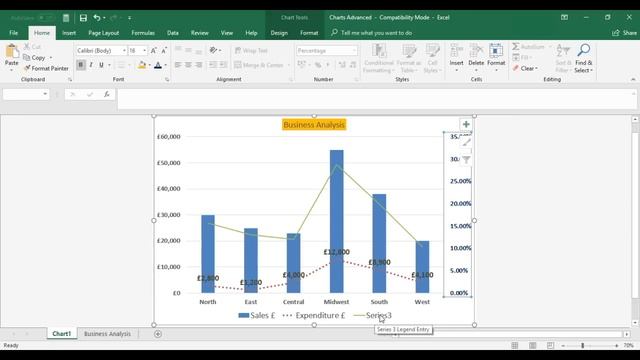This screenshot has width=640, height=360.
Task: Click the Chart Filters funnel button
Action: [x=466, y=160]
